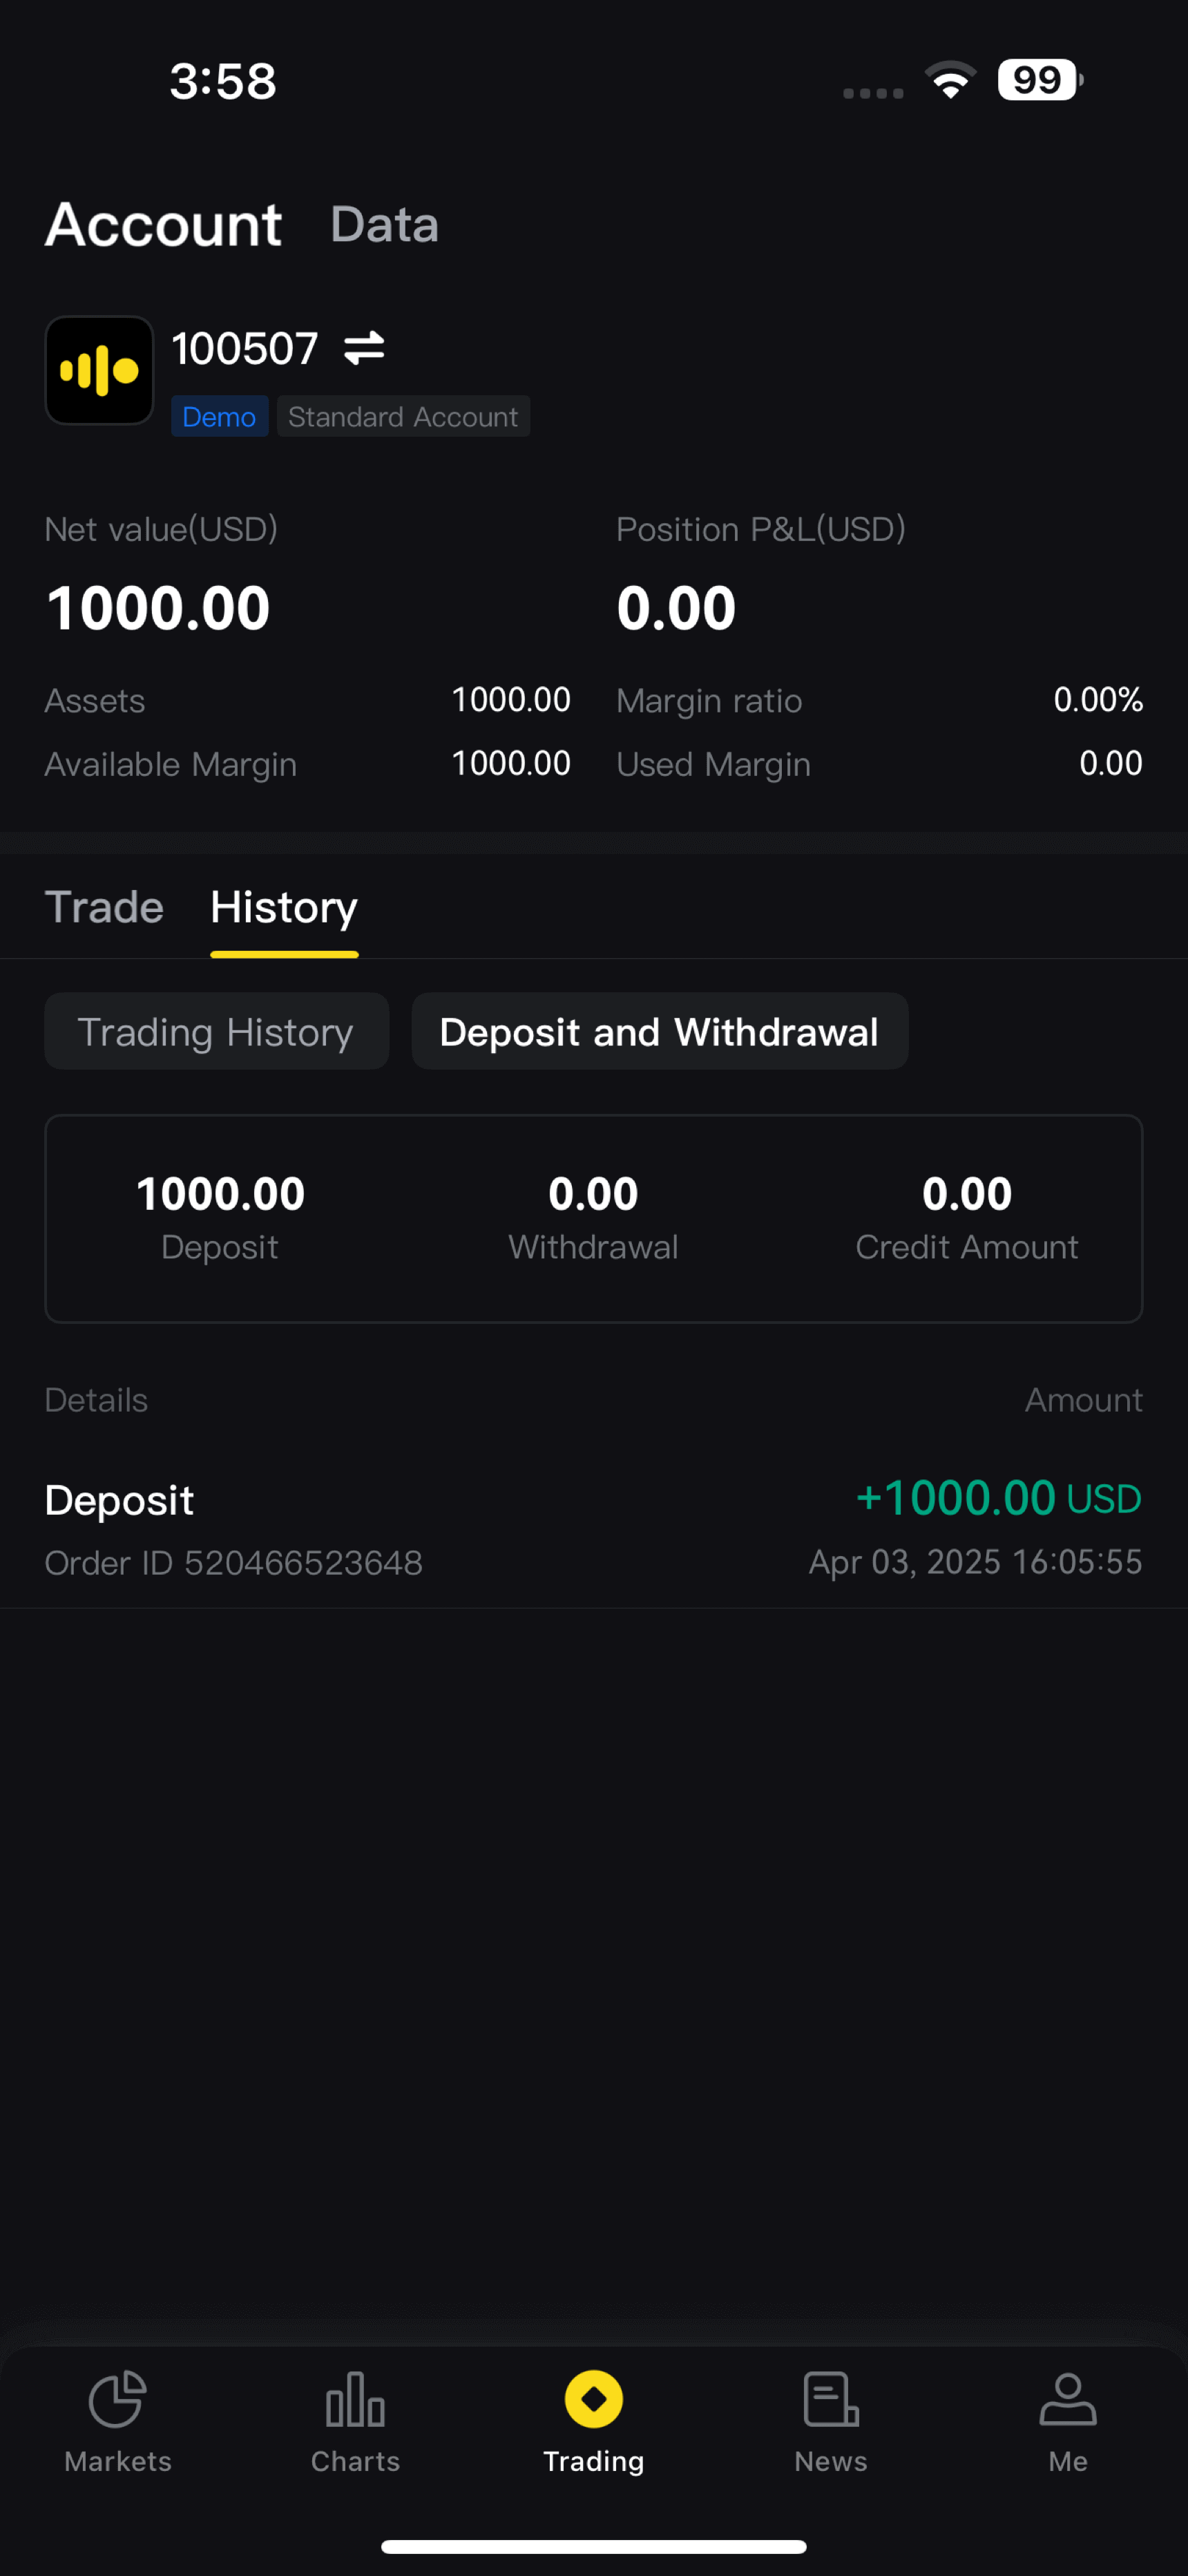Tap the Demo account badge

tap(219, 417)
